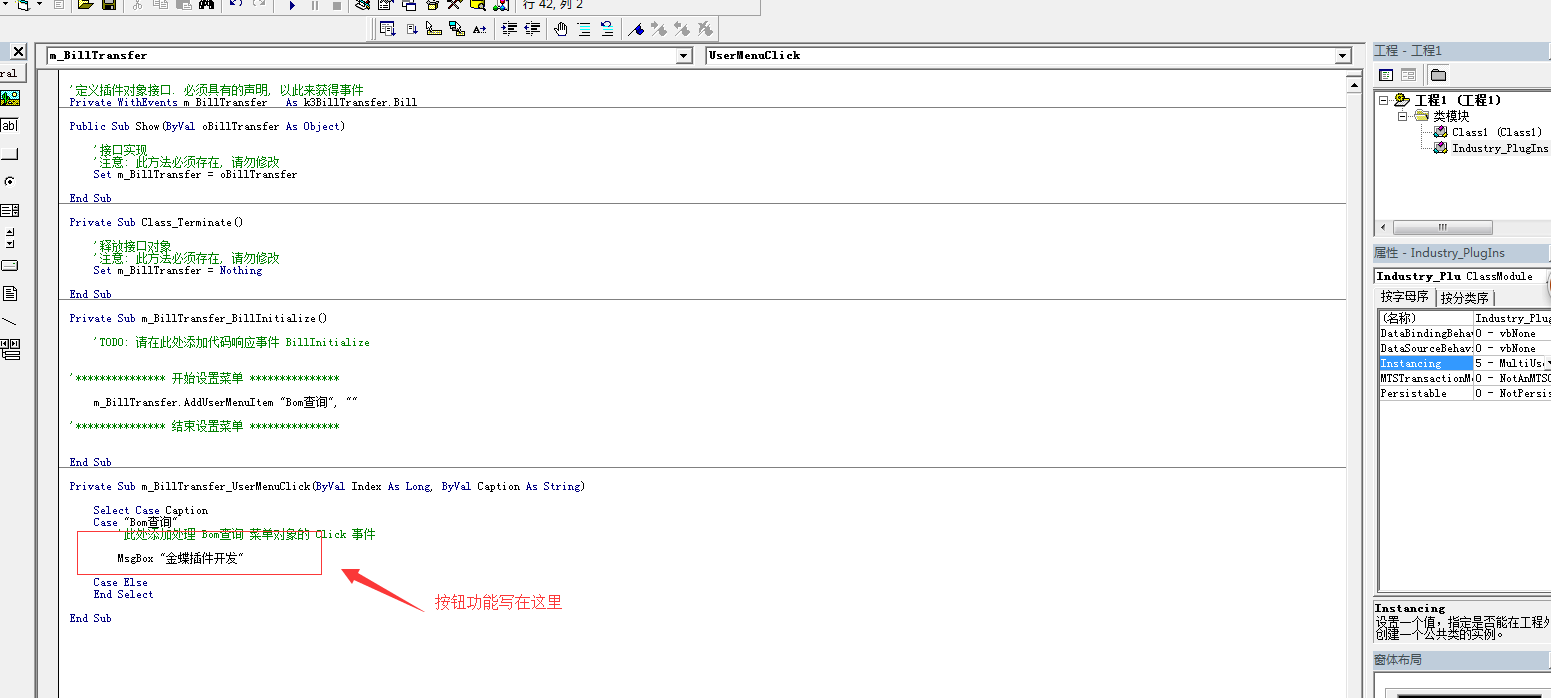
Task: Select DataBindingBehavior property row
Action: (1463, 333)
